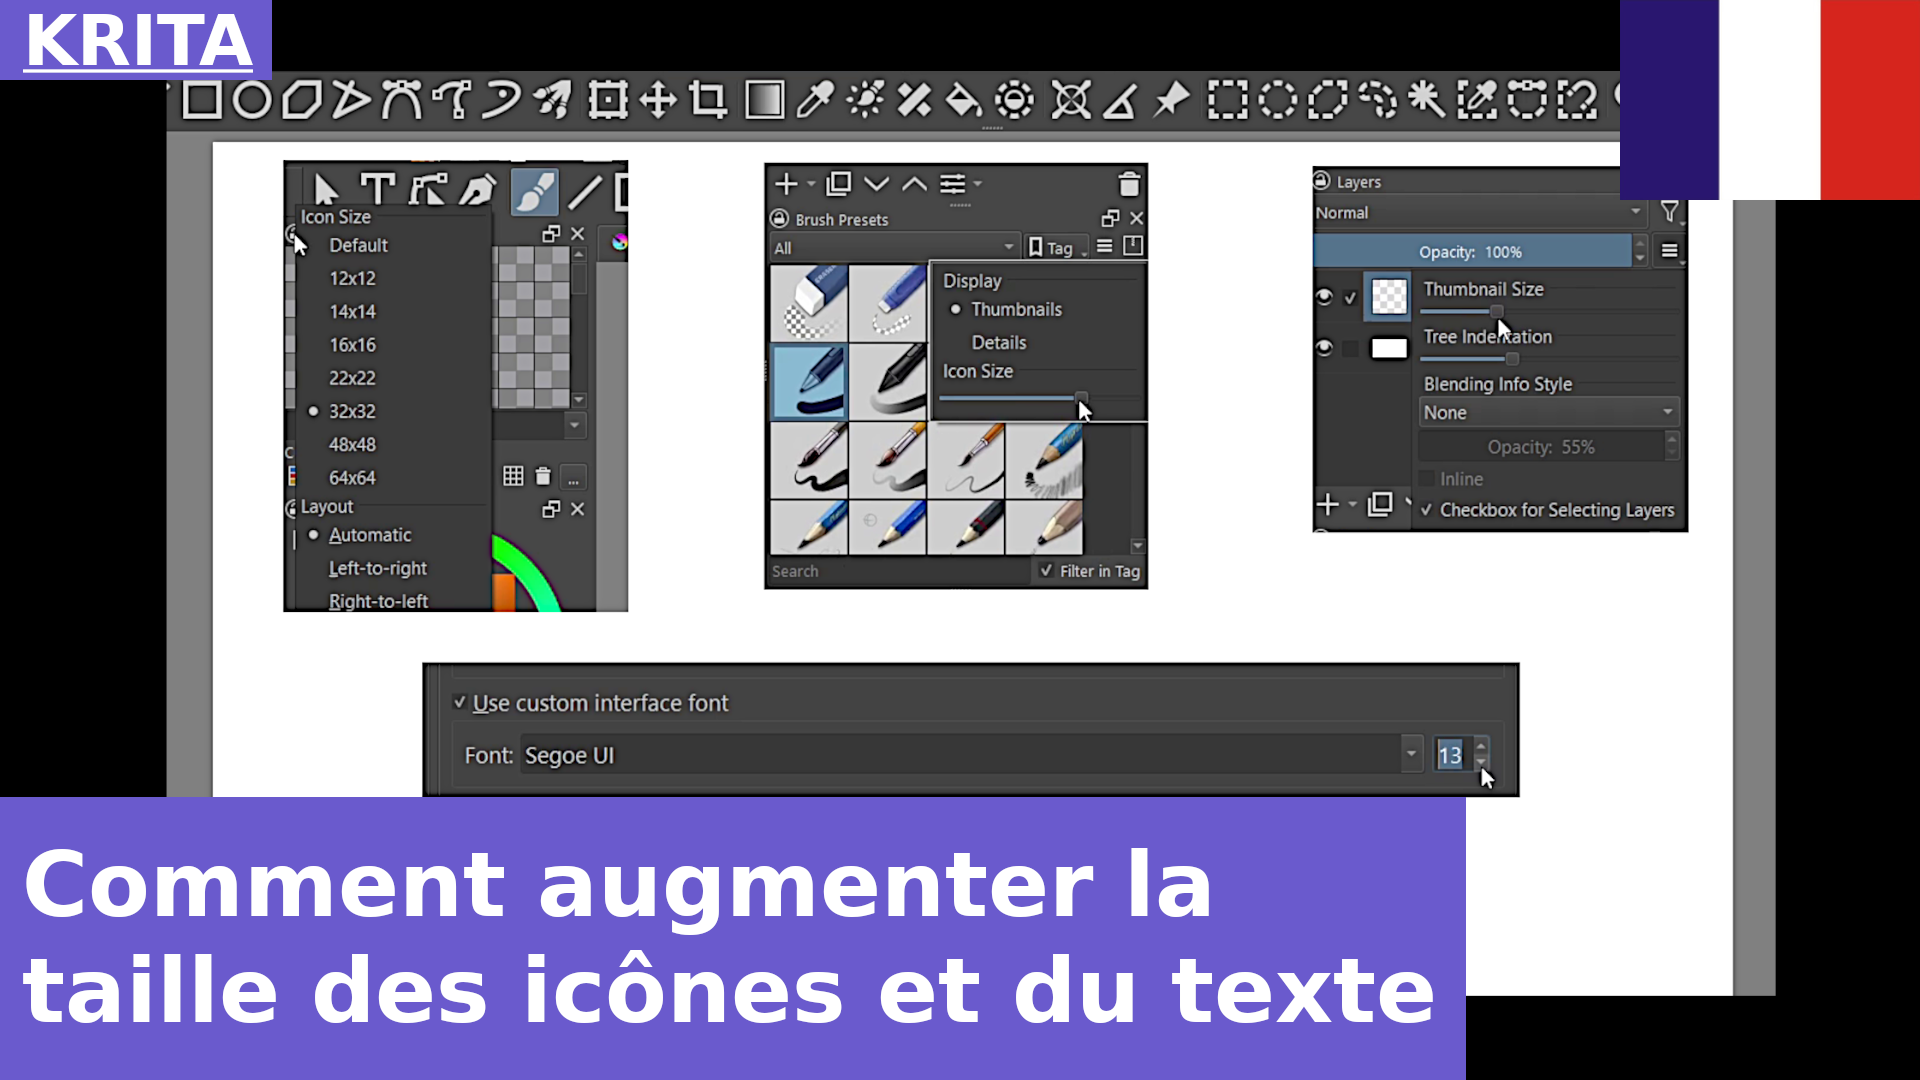This screenshot has width=1920, height=1080.
Task: Open the layer filter funnel dropdown
Action: [x=1670, y=211]
